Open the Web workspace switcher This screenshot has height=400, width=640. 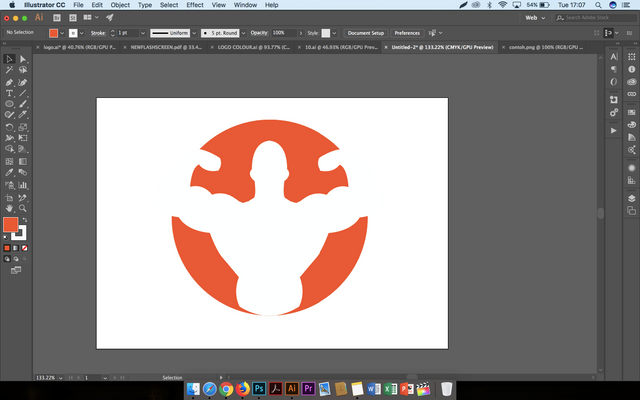[535, 18]
